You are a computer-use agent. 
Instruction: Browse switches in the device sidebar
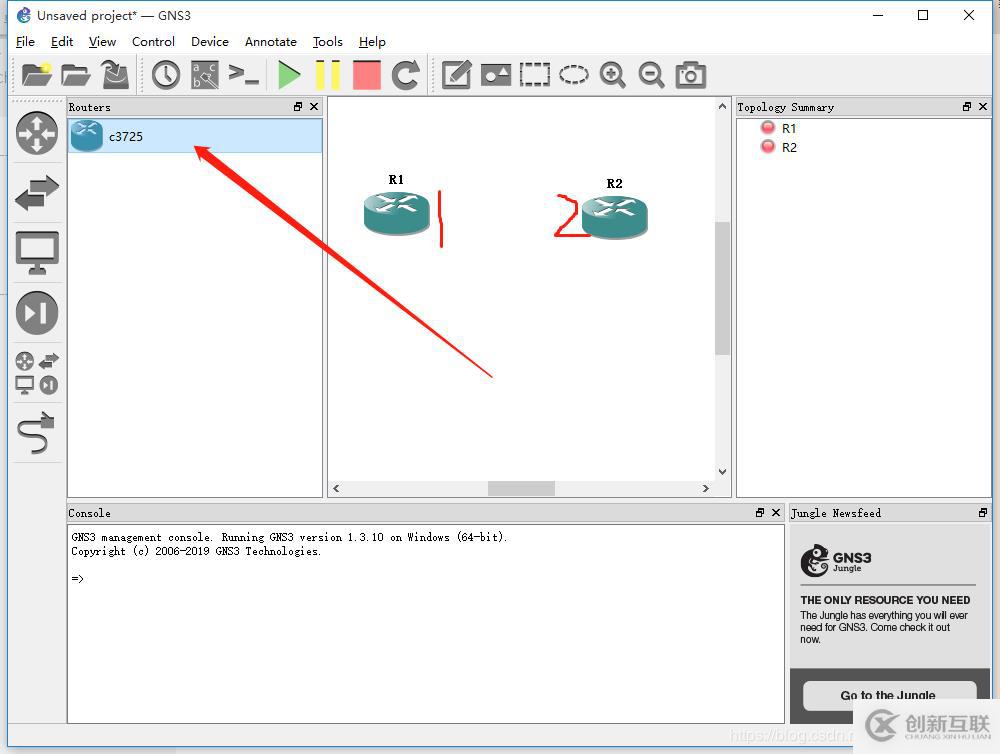coord(37,192)
